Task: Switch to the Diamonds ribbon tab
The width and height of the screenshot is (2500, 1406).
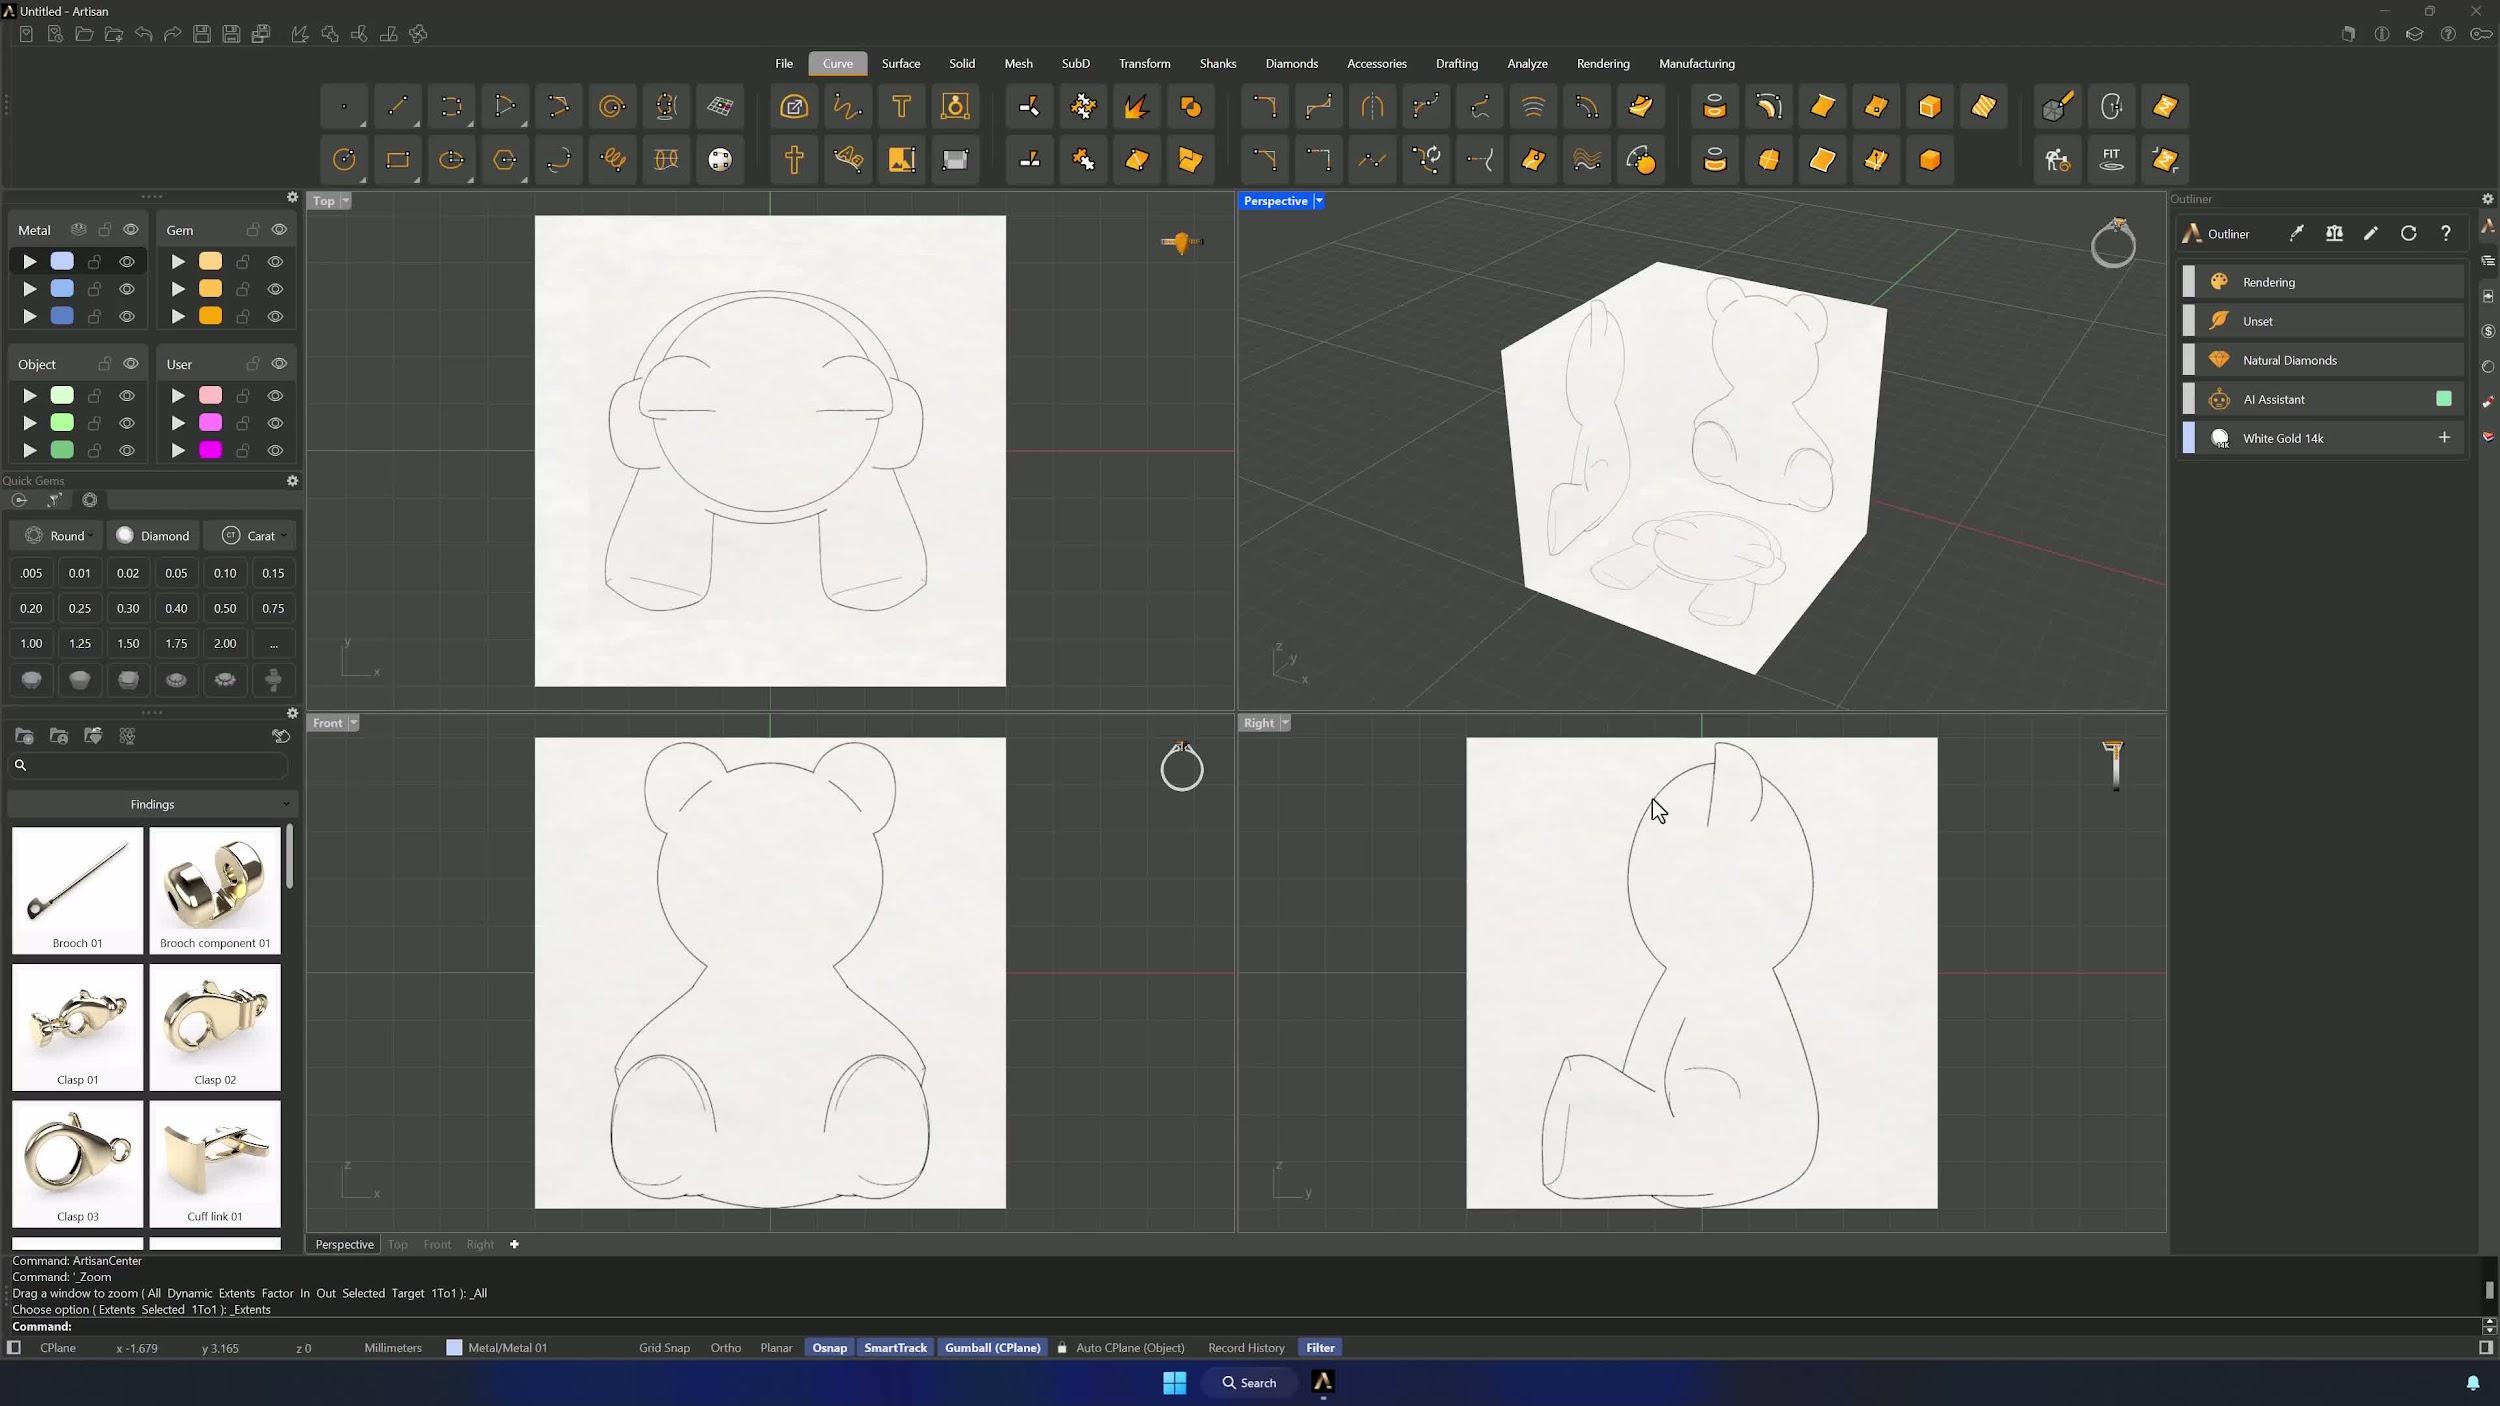Action: [x=1292, y=64]
